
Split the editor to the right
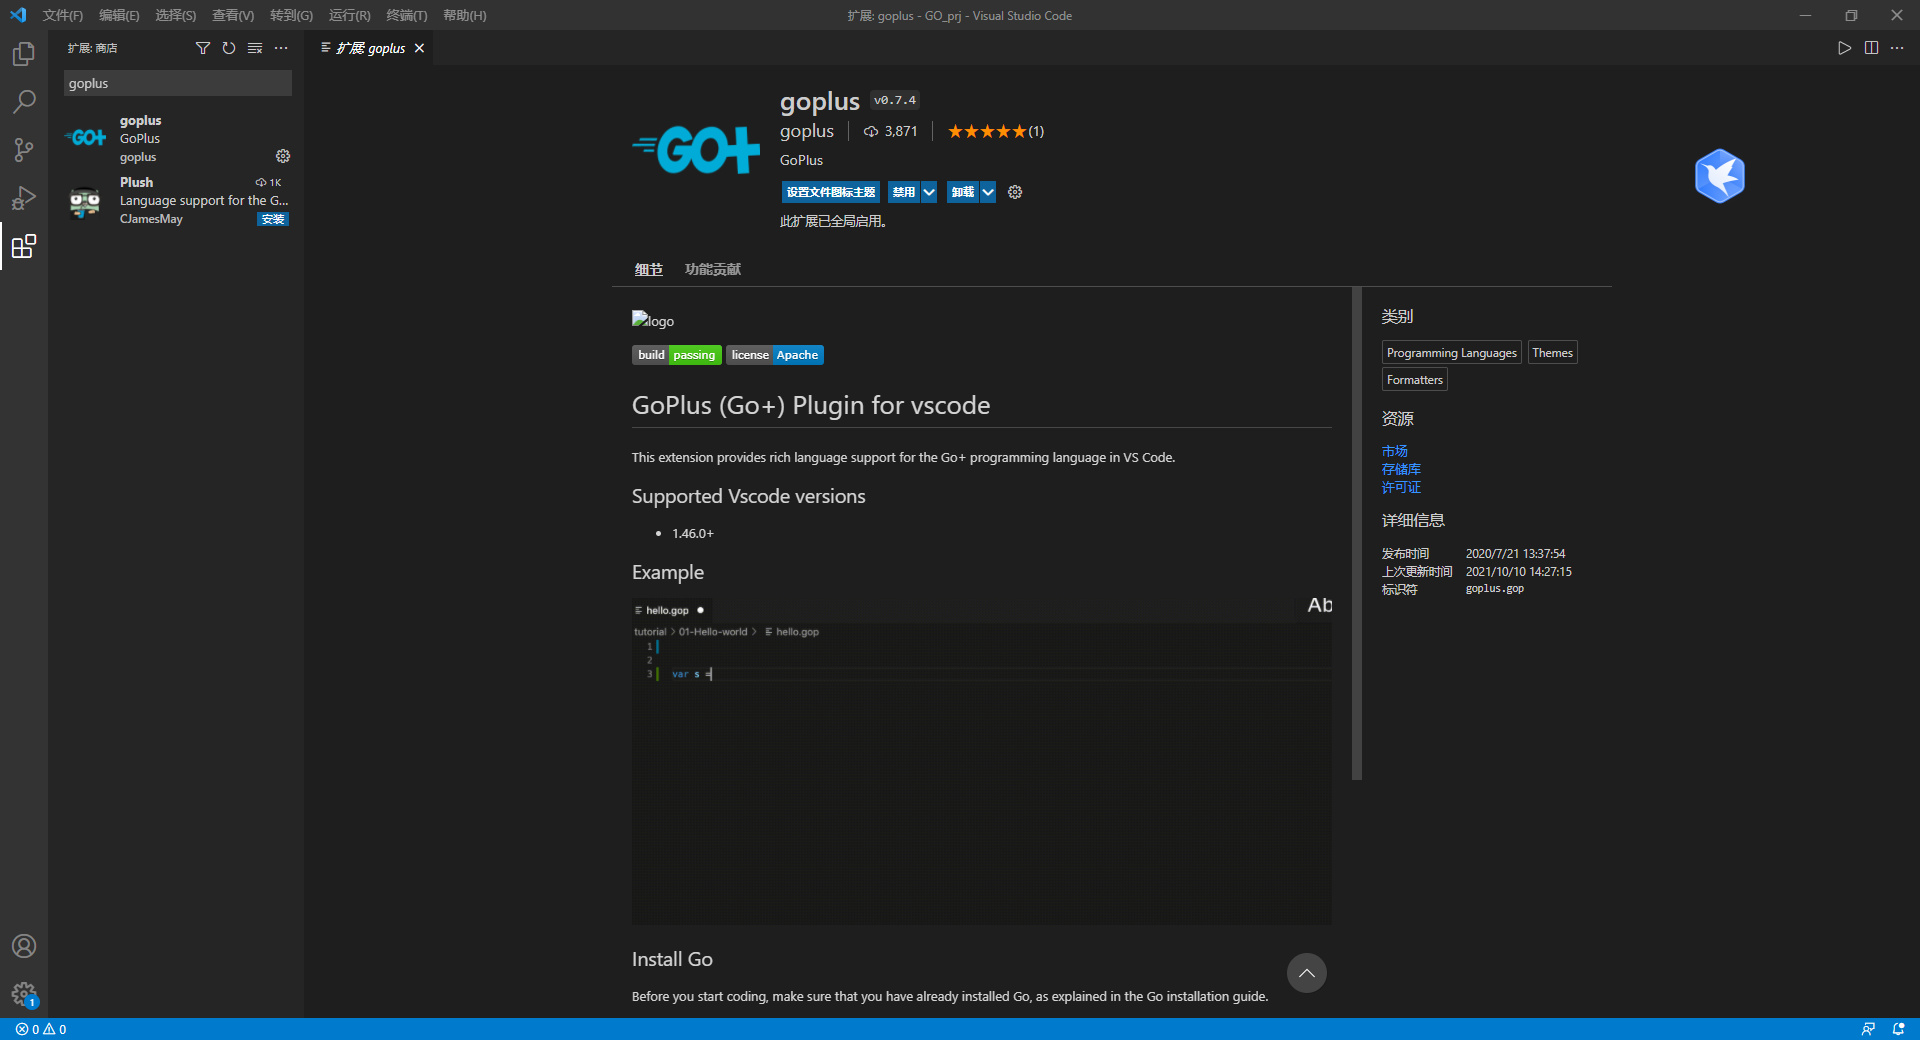coord(1871,48)
